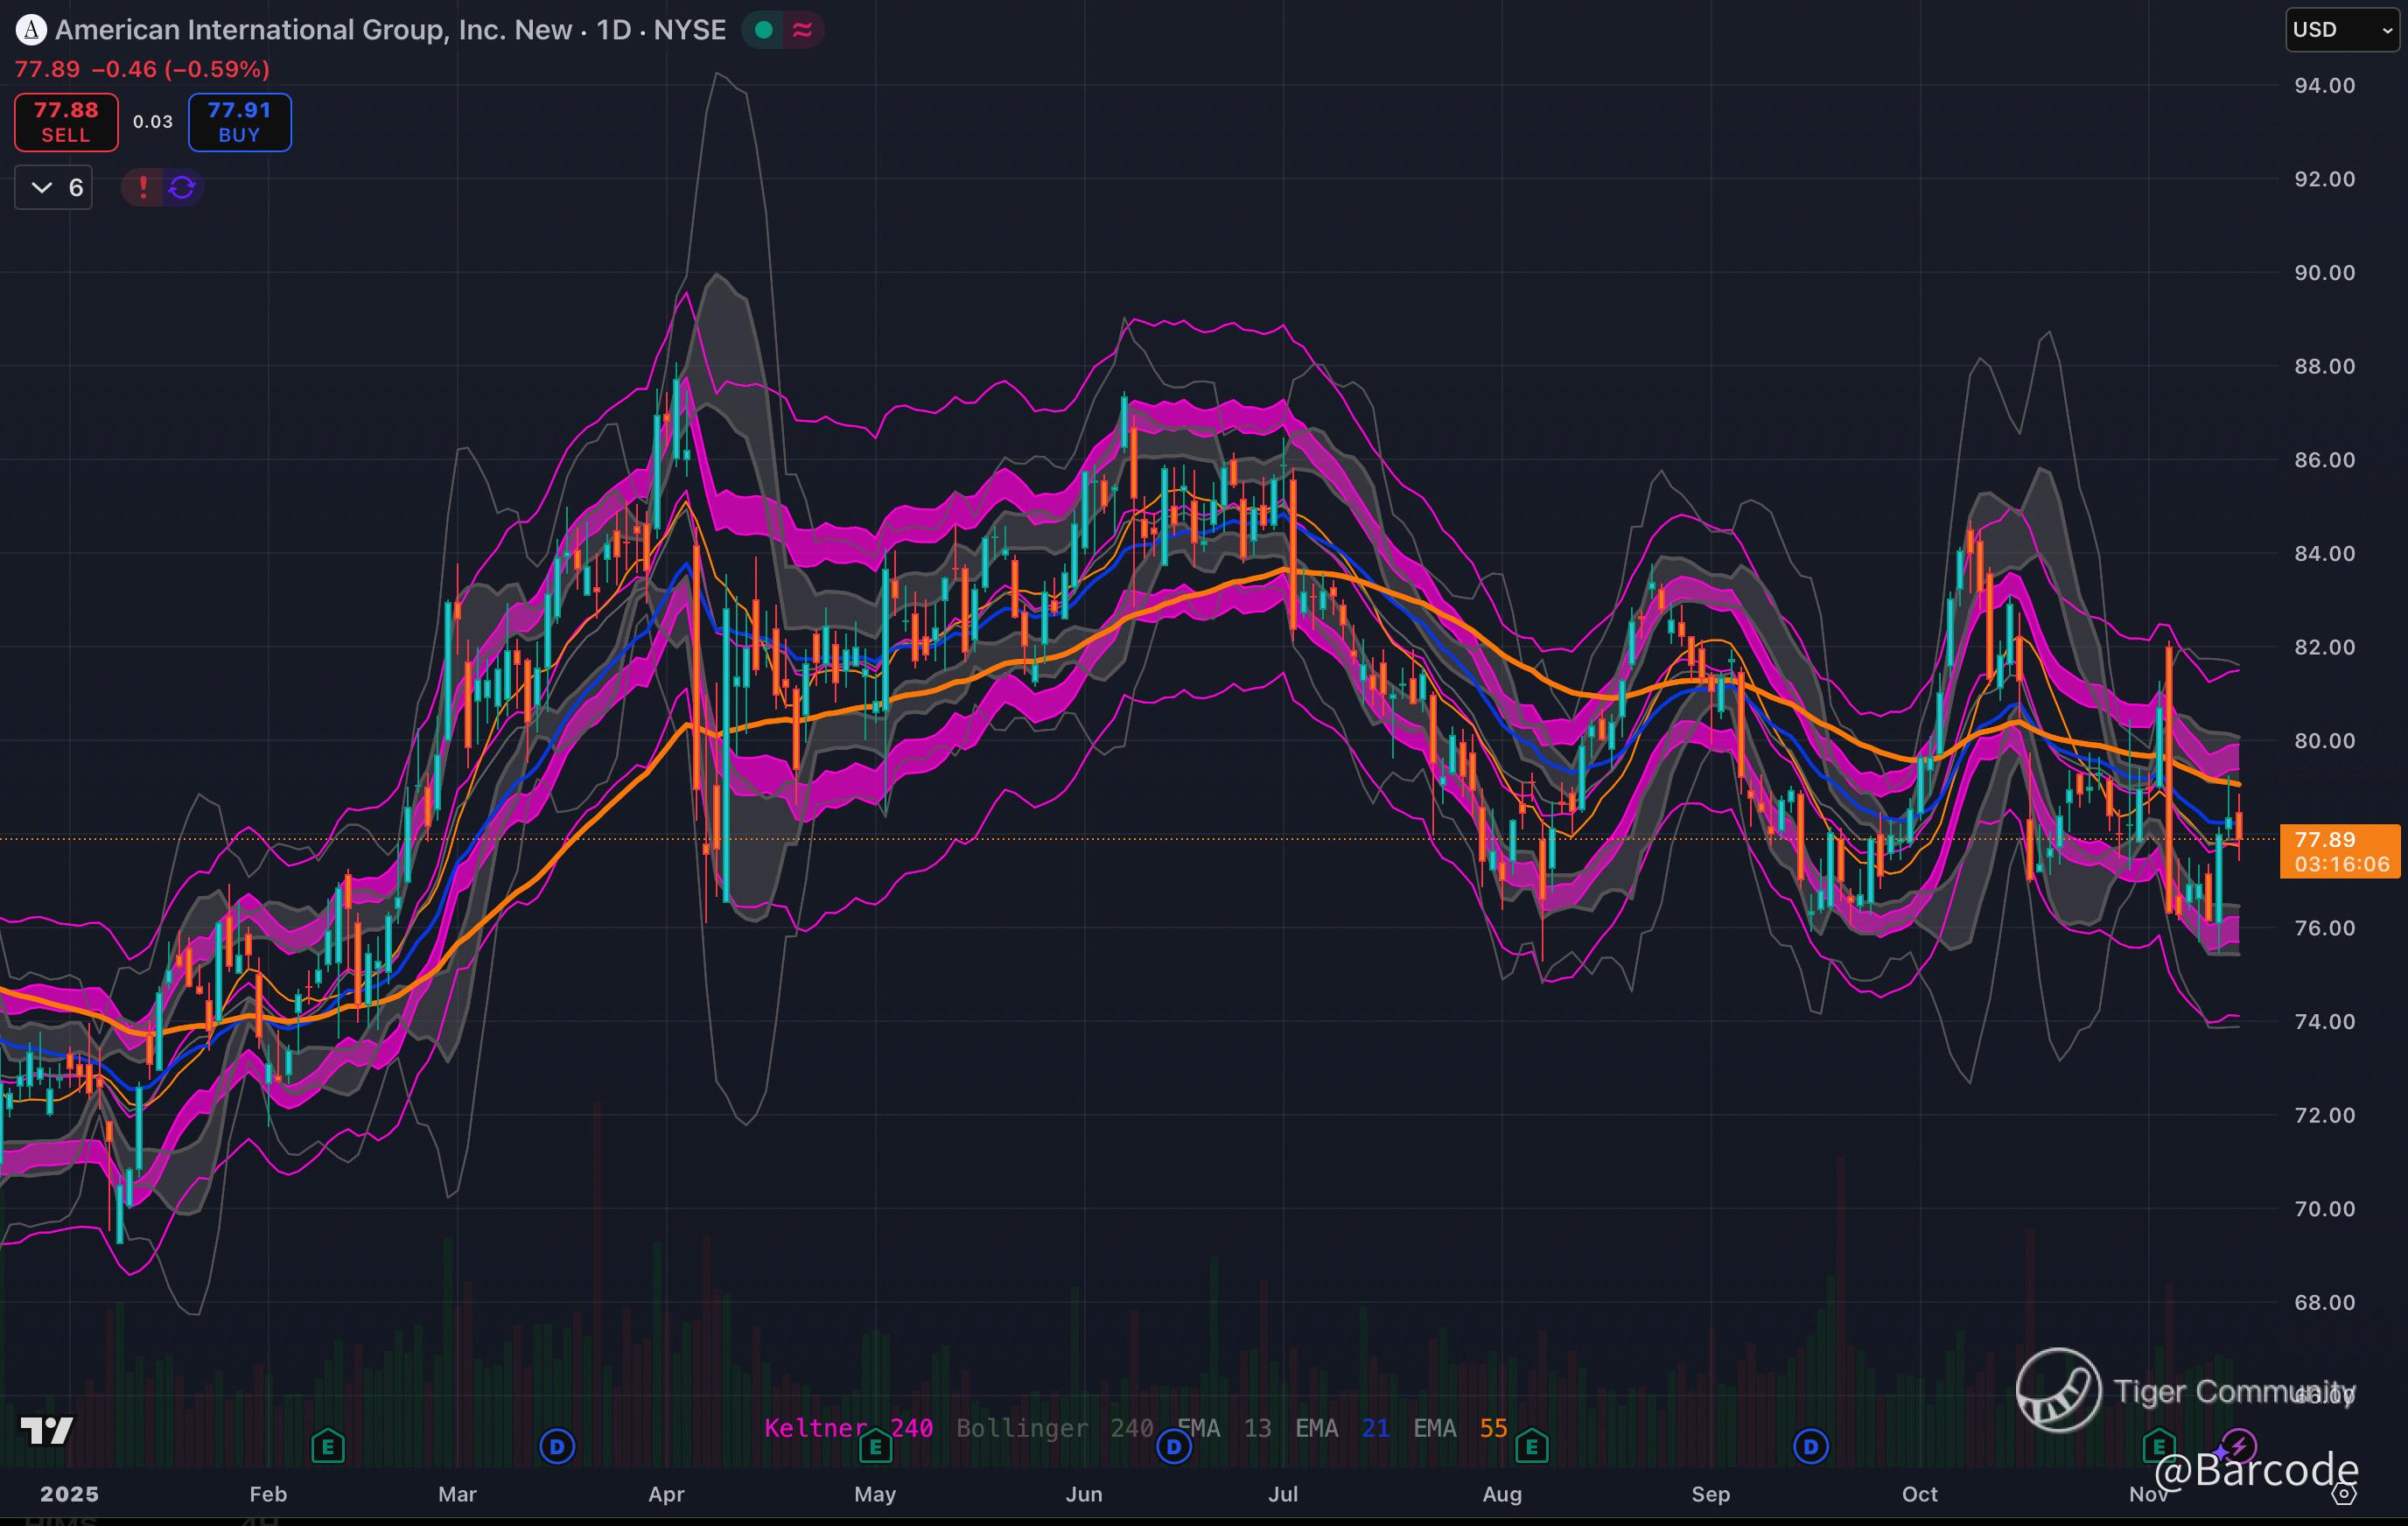Viewport: 2408px width, 1526px height.
Task: Collapse the indicator legend showing 6
Action: click(x=53, y=187)
